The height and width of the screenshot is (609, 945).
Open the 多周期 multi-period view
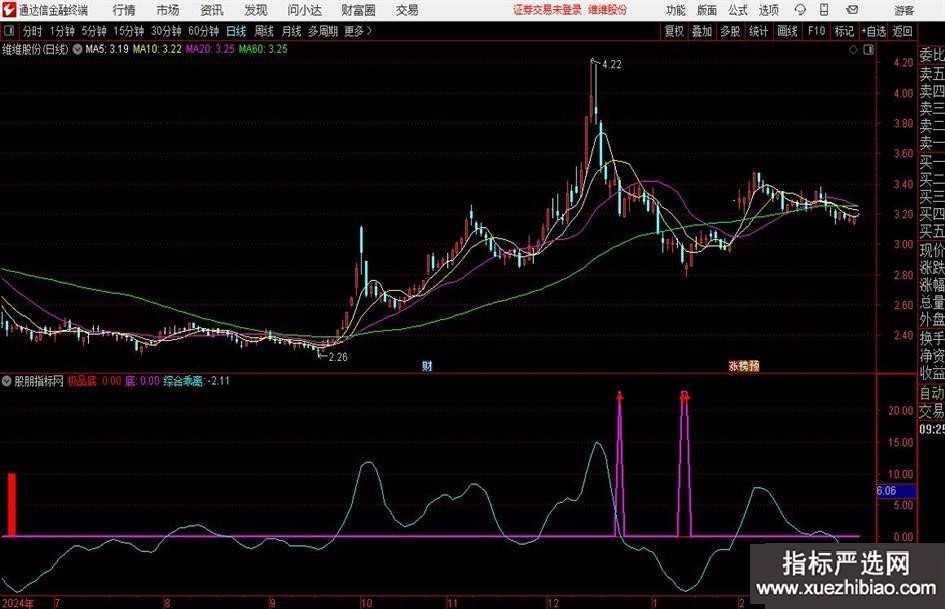click(323, 31)
